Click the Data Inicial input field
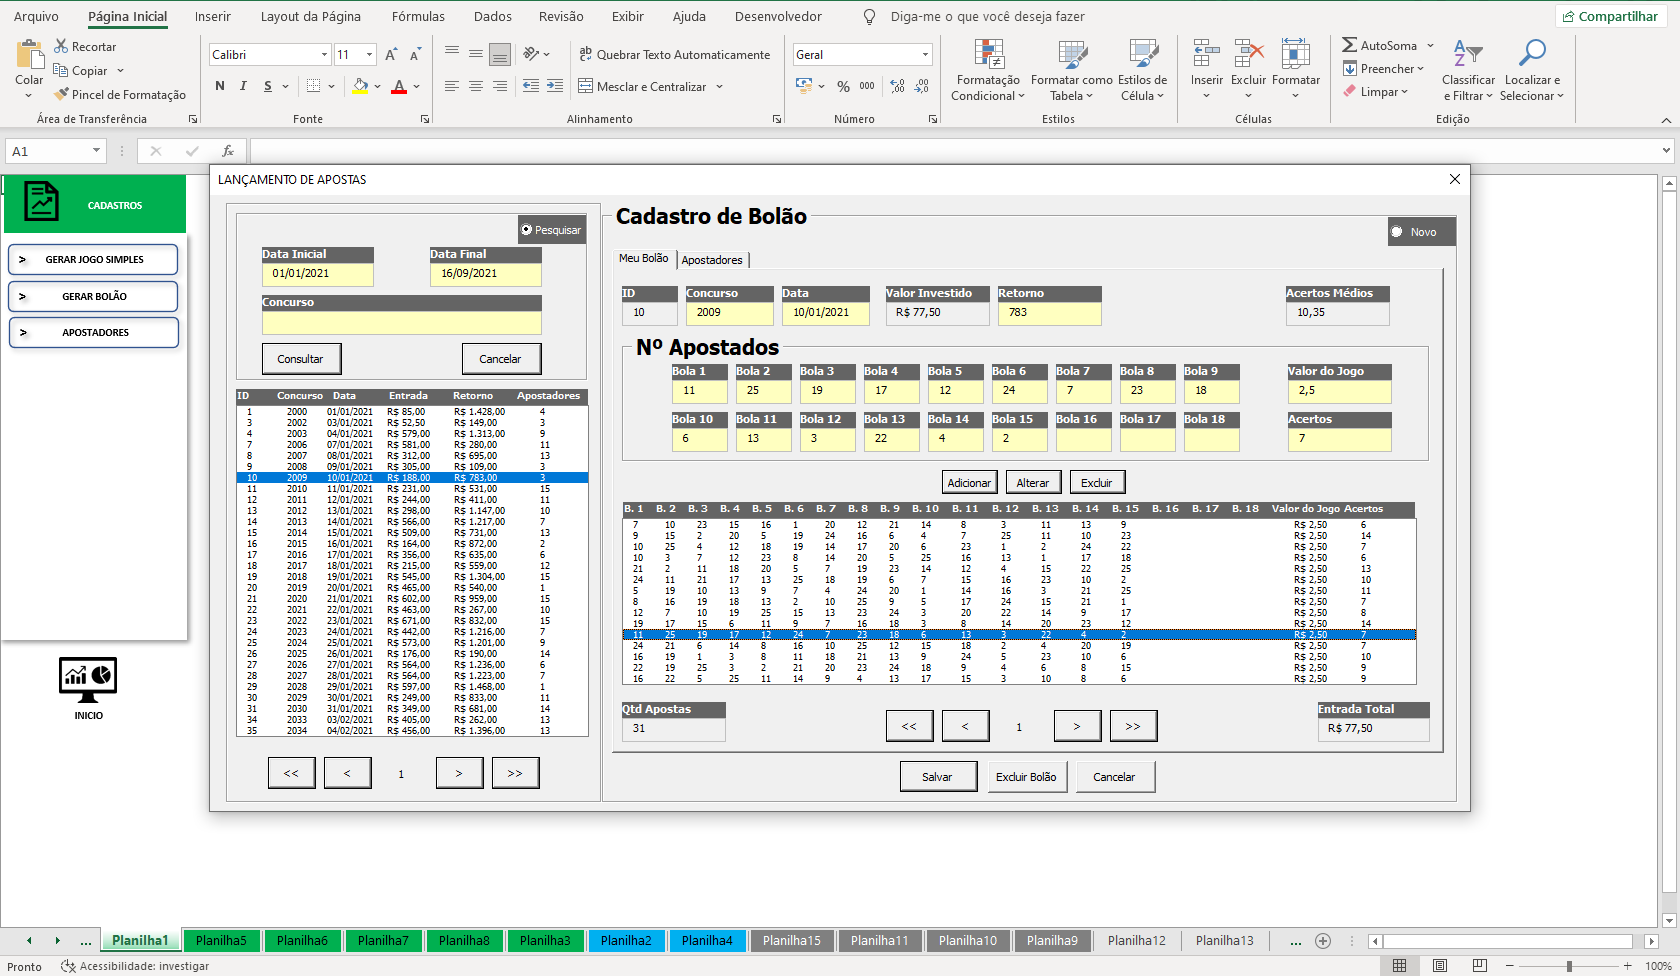1680x976 pixels. pyautogui.click(x=318, y=274)
